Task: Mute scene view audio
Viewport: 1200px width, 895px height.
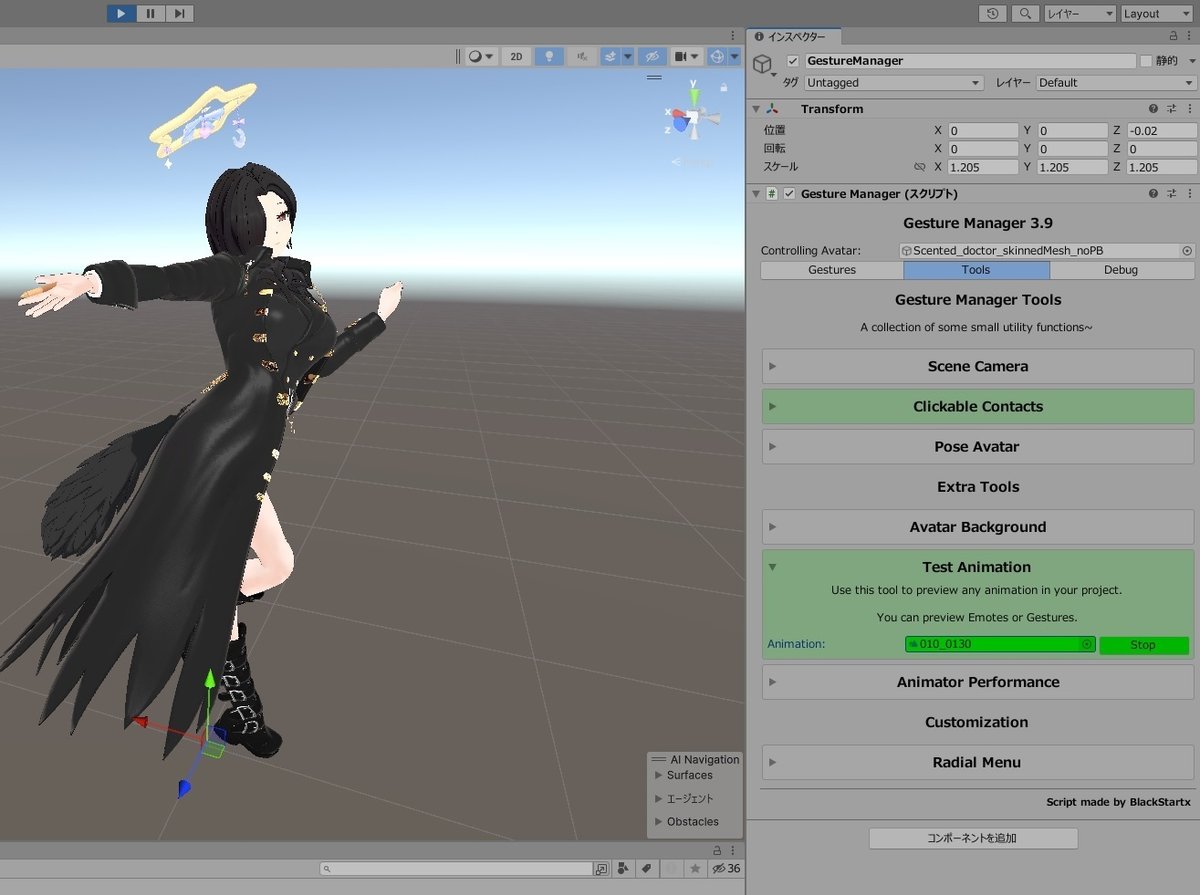Action: tap(582, 56)
